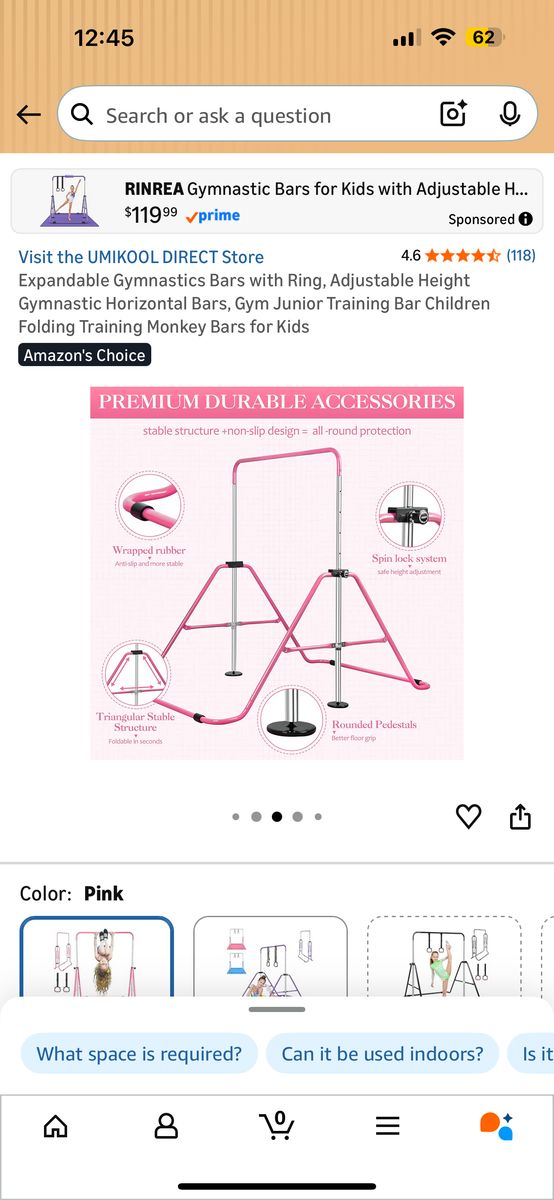Open the 118 ratings link
The height and width of the screenshot is (1200, 554).
tap(520, 255)
